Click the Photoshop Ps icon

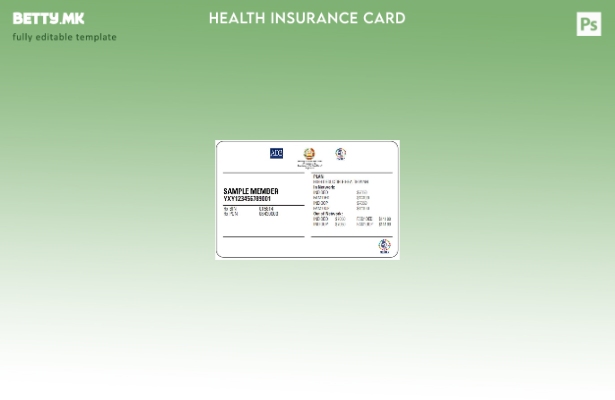[589, 24]
